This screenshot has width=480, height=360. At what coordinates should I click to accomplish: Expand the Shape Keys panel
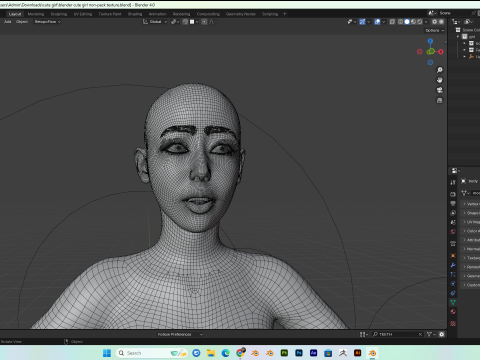point(470,213)
